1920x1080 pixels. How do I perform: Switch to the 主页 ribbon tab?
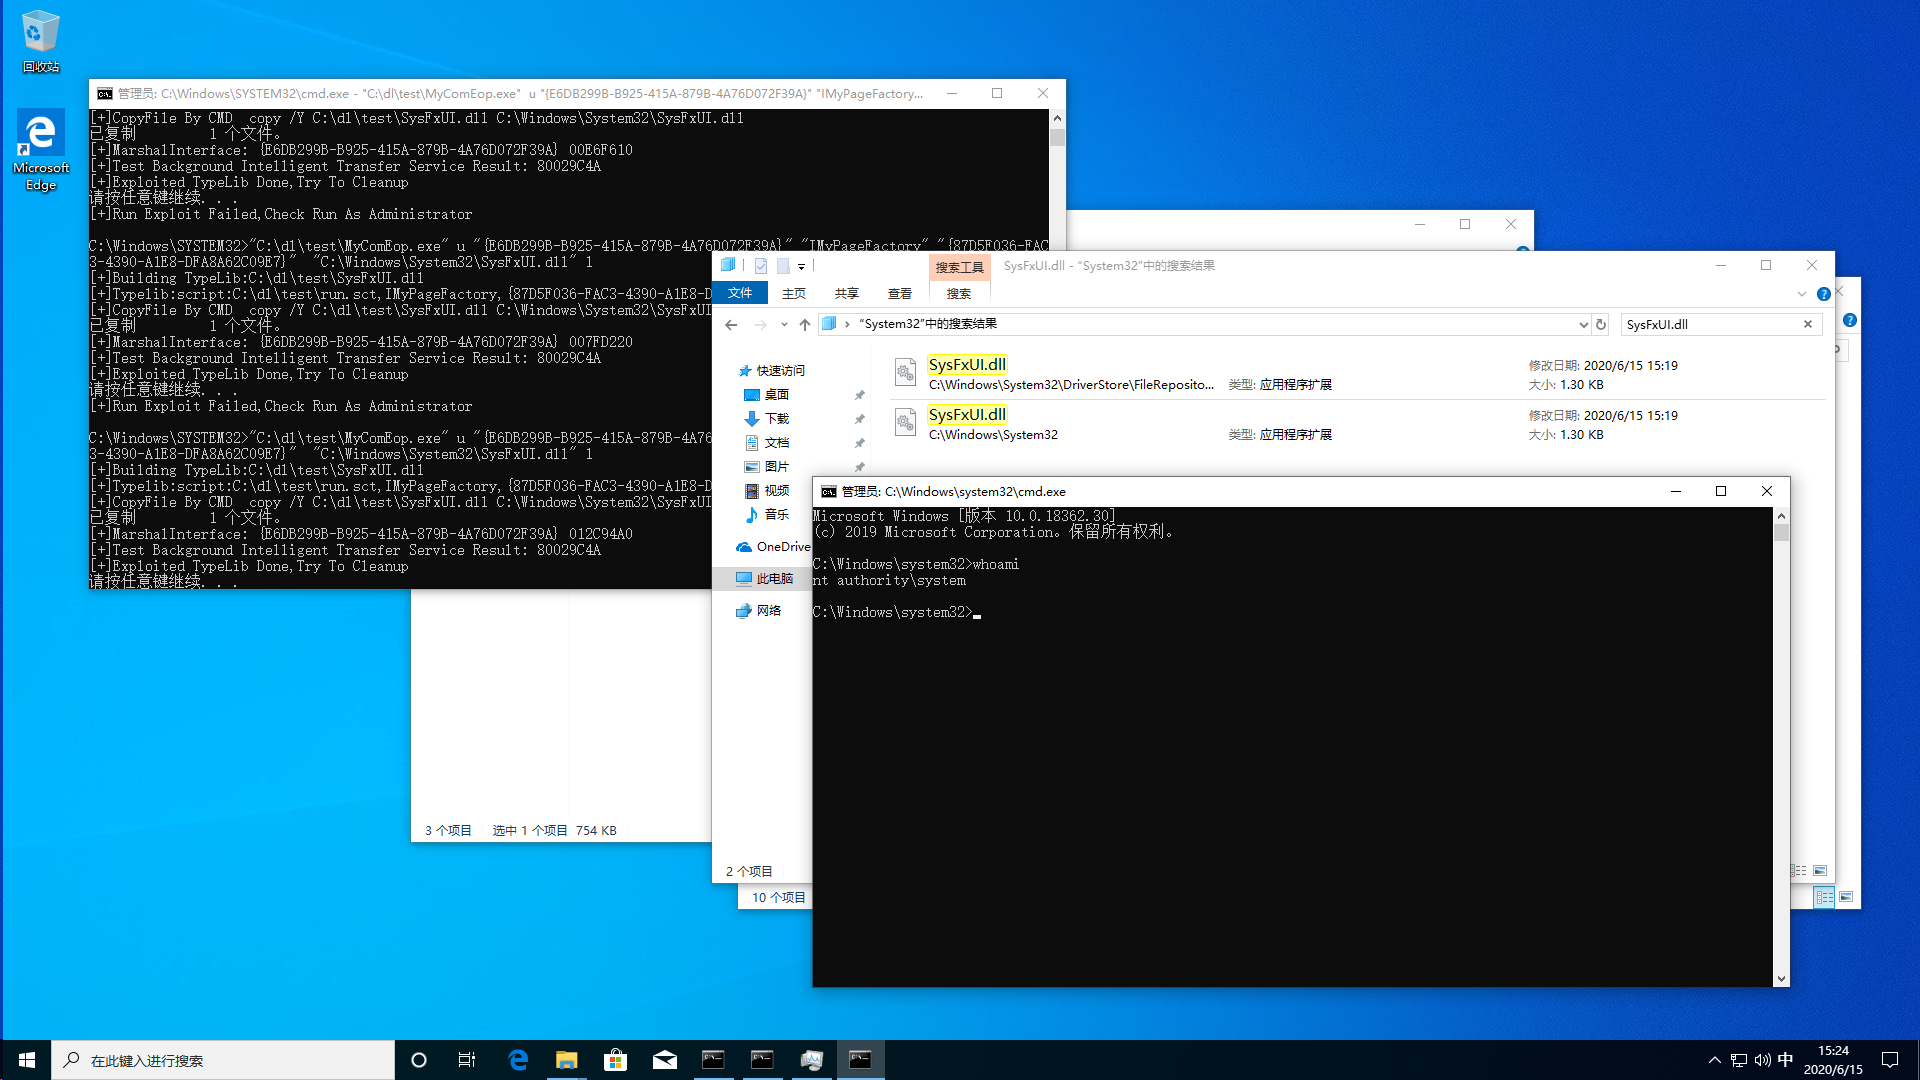(x=794, y=293)
